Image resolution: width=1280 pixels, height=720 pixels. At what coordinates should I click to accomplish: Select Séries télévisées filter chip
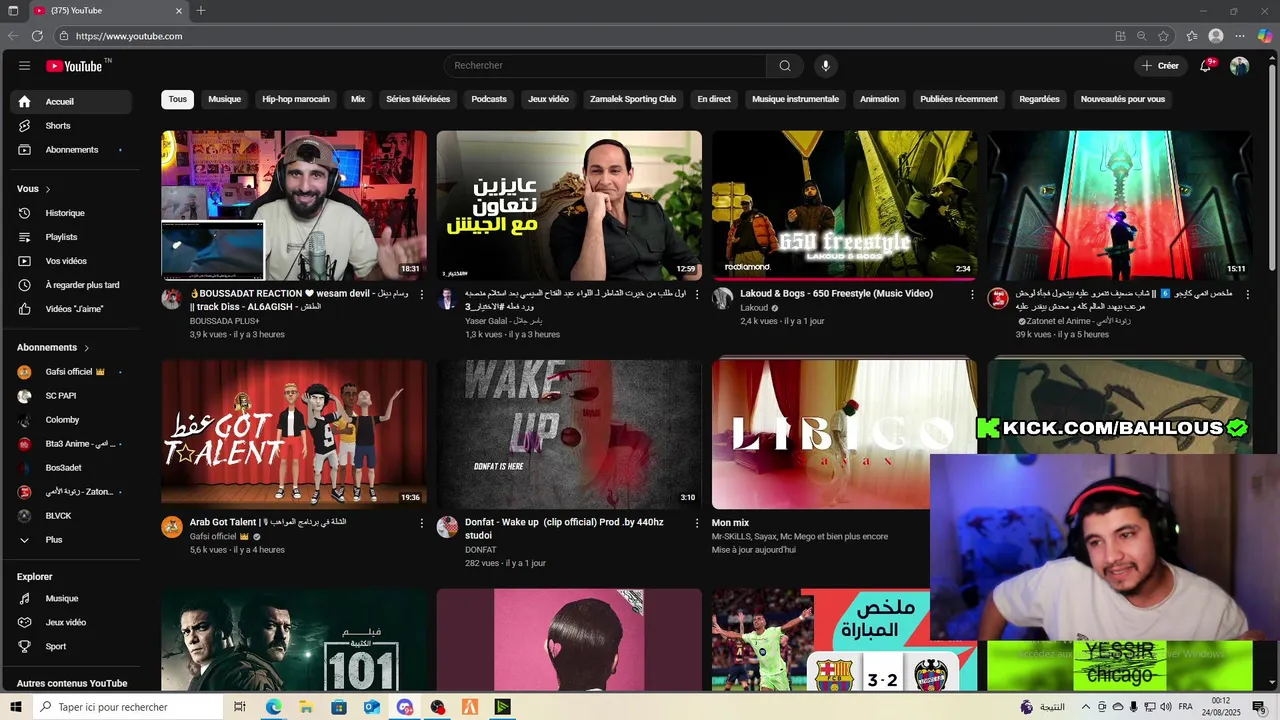pyautogui.click(x=418, y=100)
